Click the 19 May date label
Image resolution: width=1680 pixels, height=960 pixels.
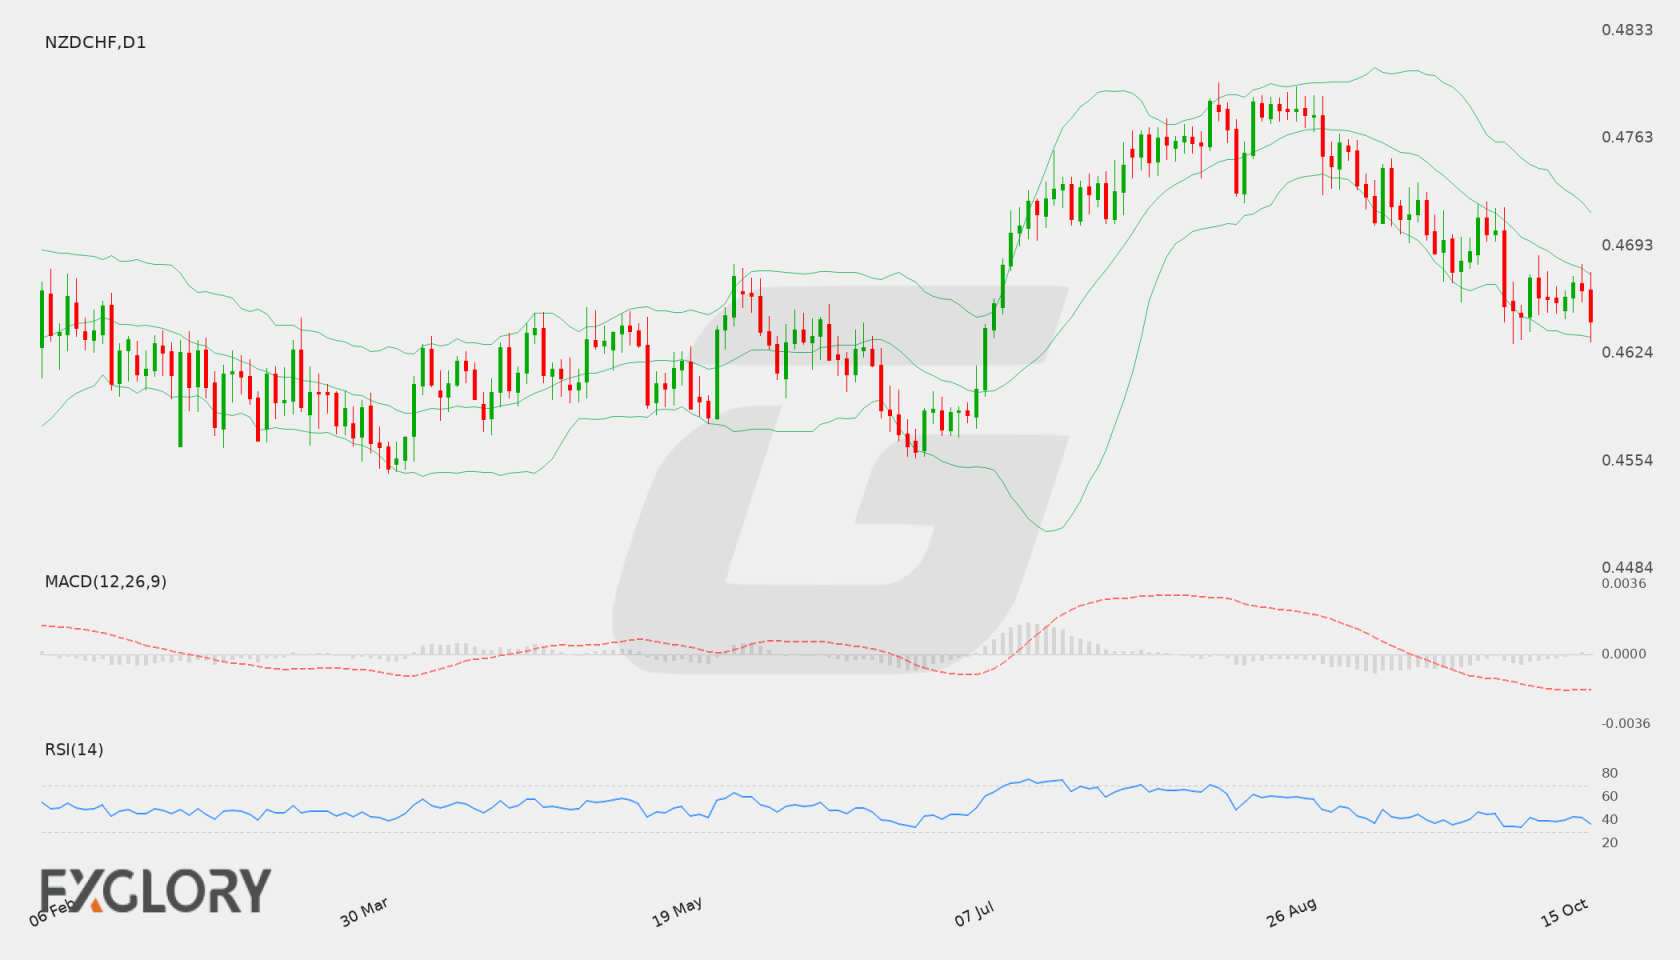click(677, 912)
